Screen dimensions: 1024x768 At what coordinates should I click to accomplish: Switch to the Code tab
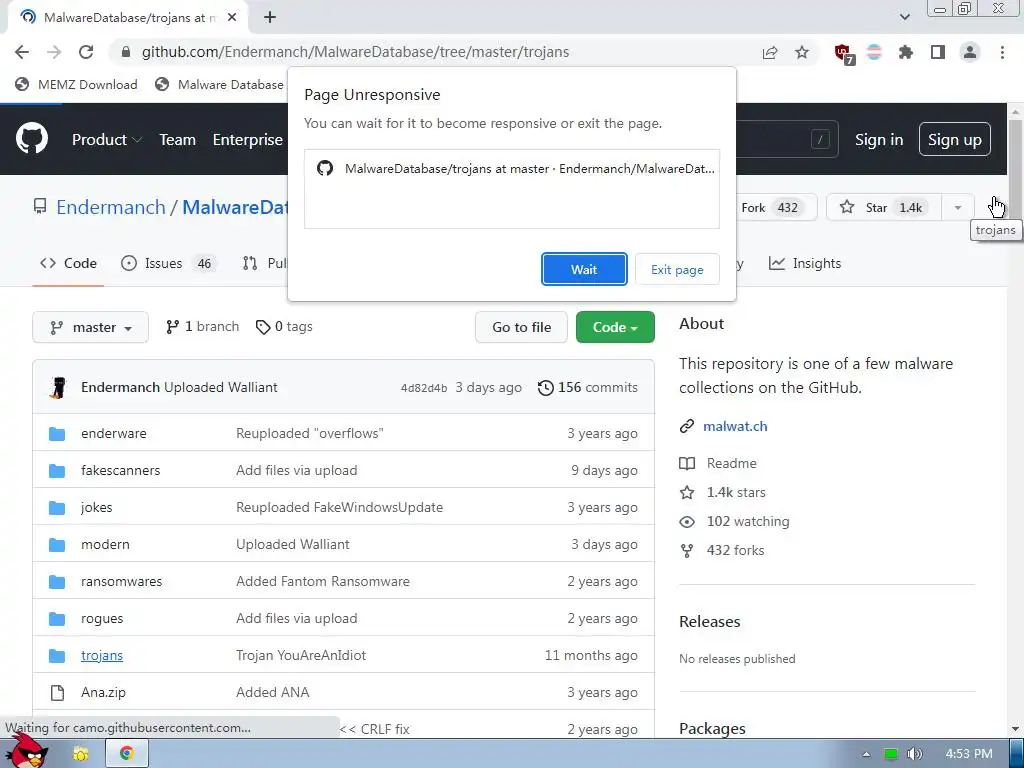pos(68,263)
